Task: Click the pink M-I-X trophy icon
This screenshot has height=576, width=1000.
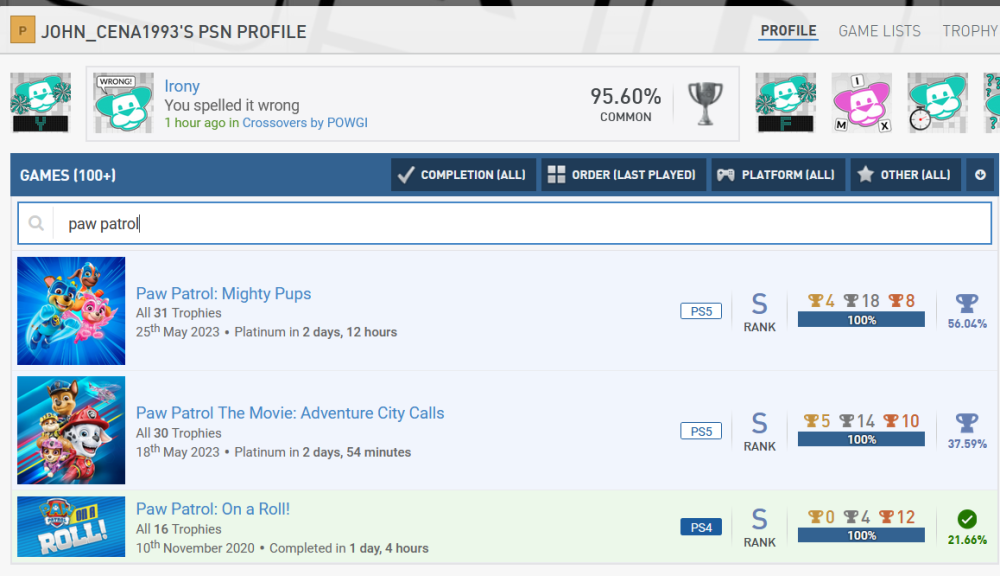Action: click(862, 103)
